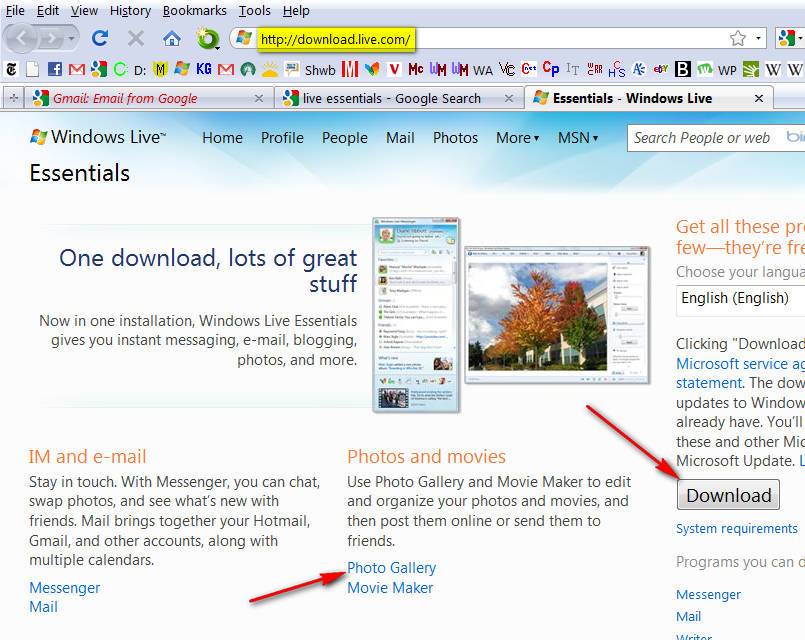805x640 pixels.
Task: Open the Help menu
Action: (x=296, y=10)
